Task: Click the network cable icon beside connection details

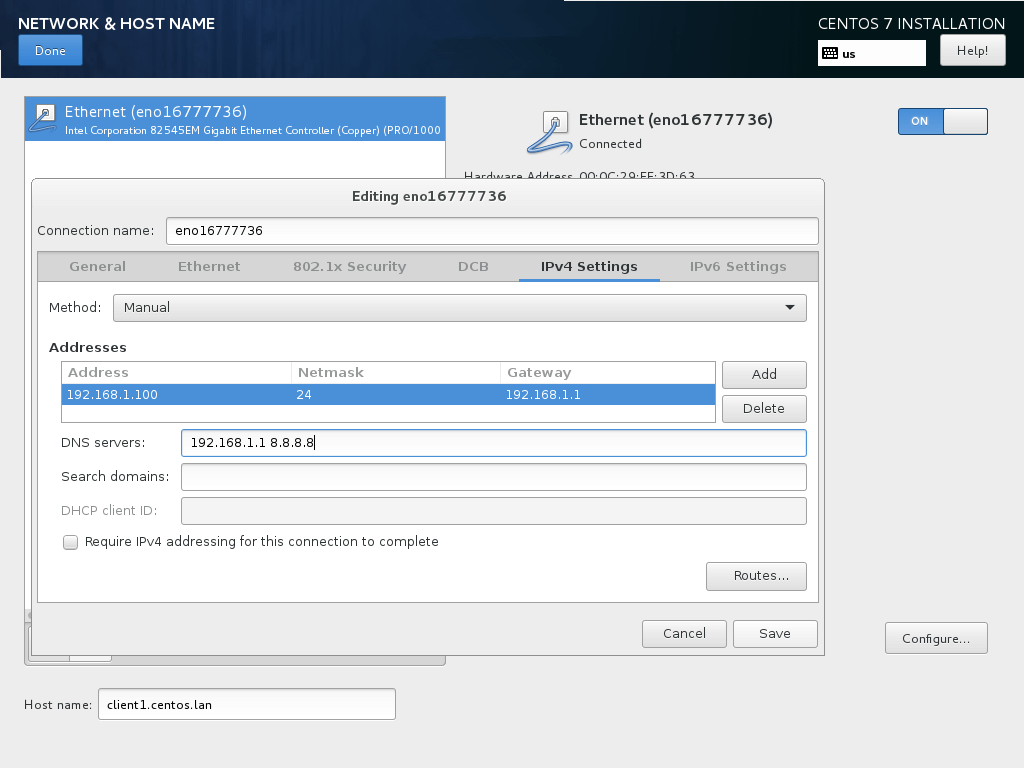Action: tap(551, 131)
